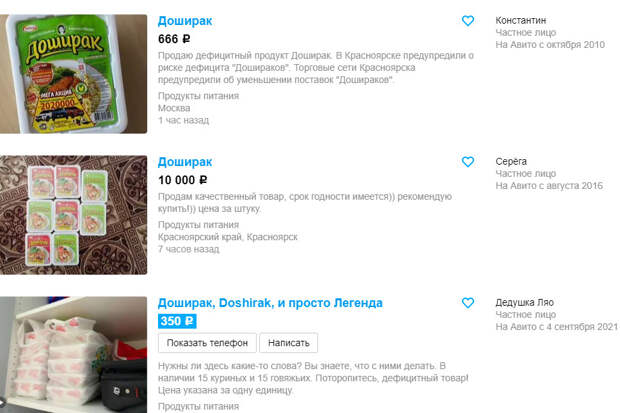
Task: Favorite the 666 ₽ Доширак listing
Action: (x=468, y=21)
